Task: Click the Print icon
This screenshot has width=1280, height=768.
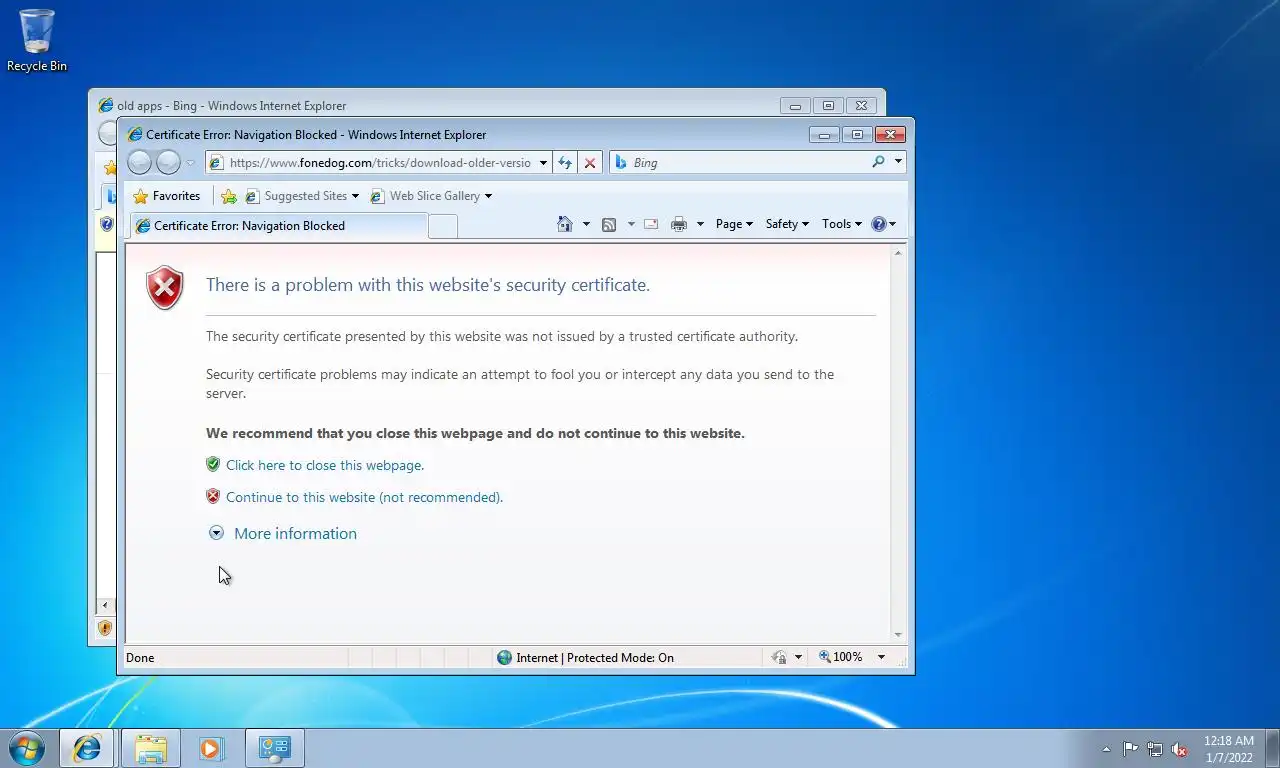Action: point(679,224)
